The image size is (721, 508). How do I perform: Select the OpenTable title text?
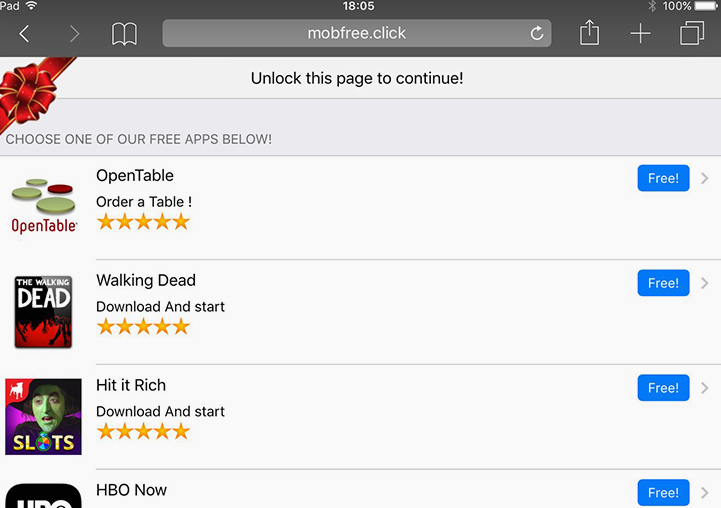(x=135, y=176)
